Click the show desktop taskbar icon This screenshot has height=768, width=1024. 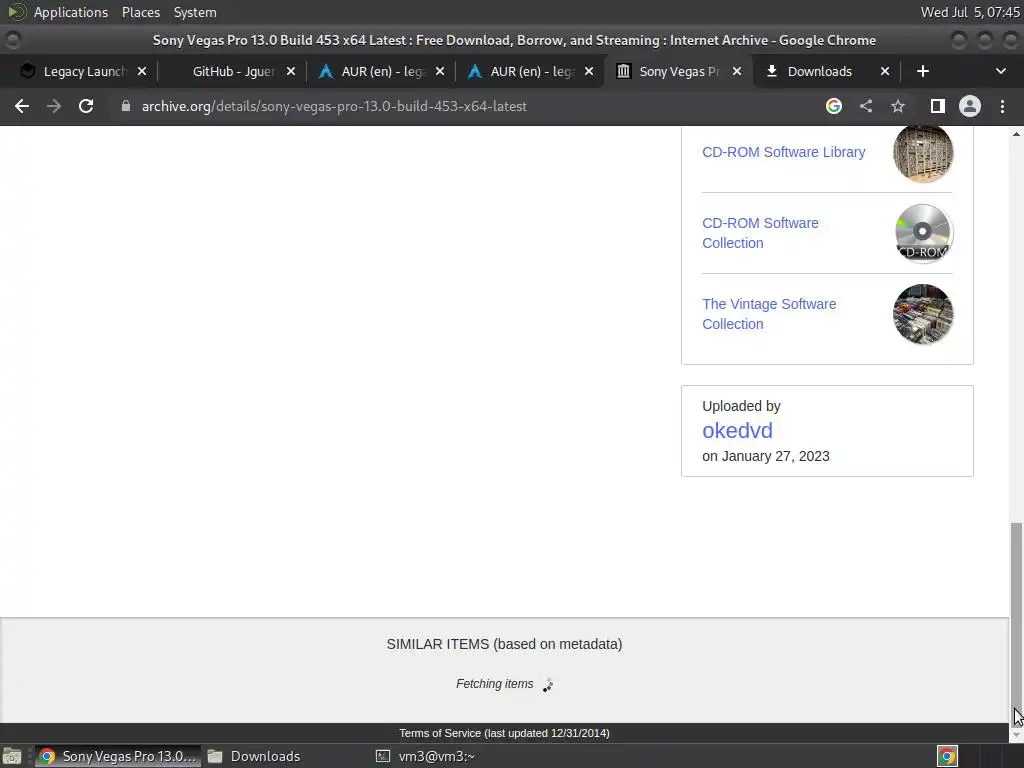pyautogui.click(x=12, y=756)
